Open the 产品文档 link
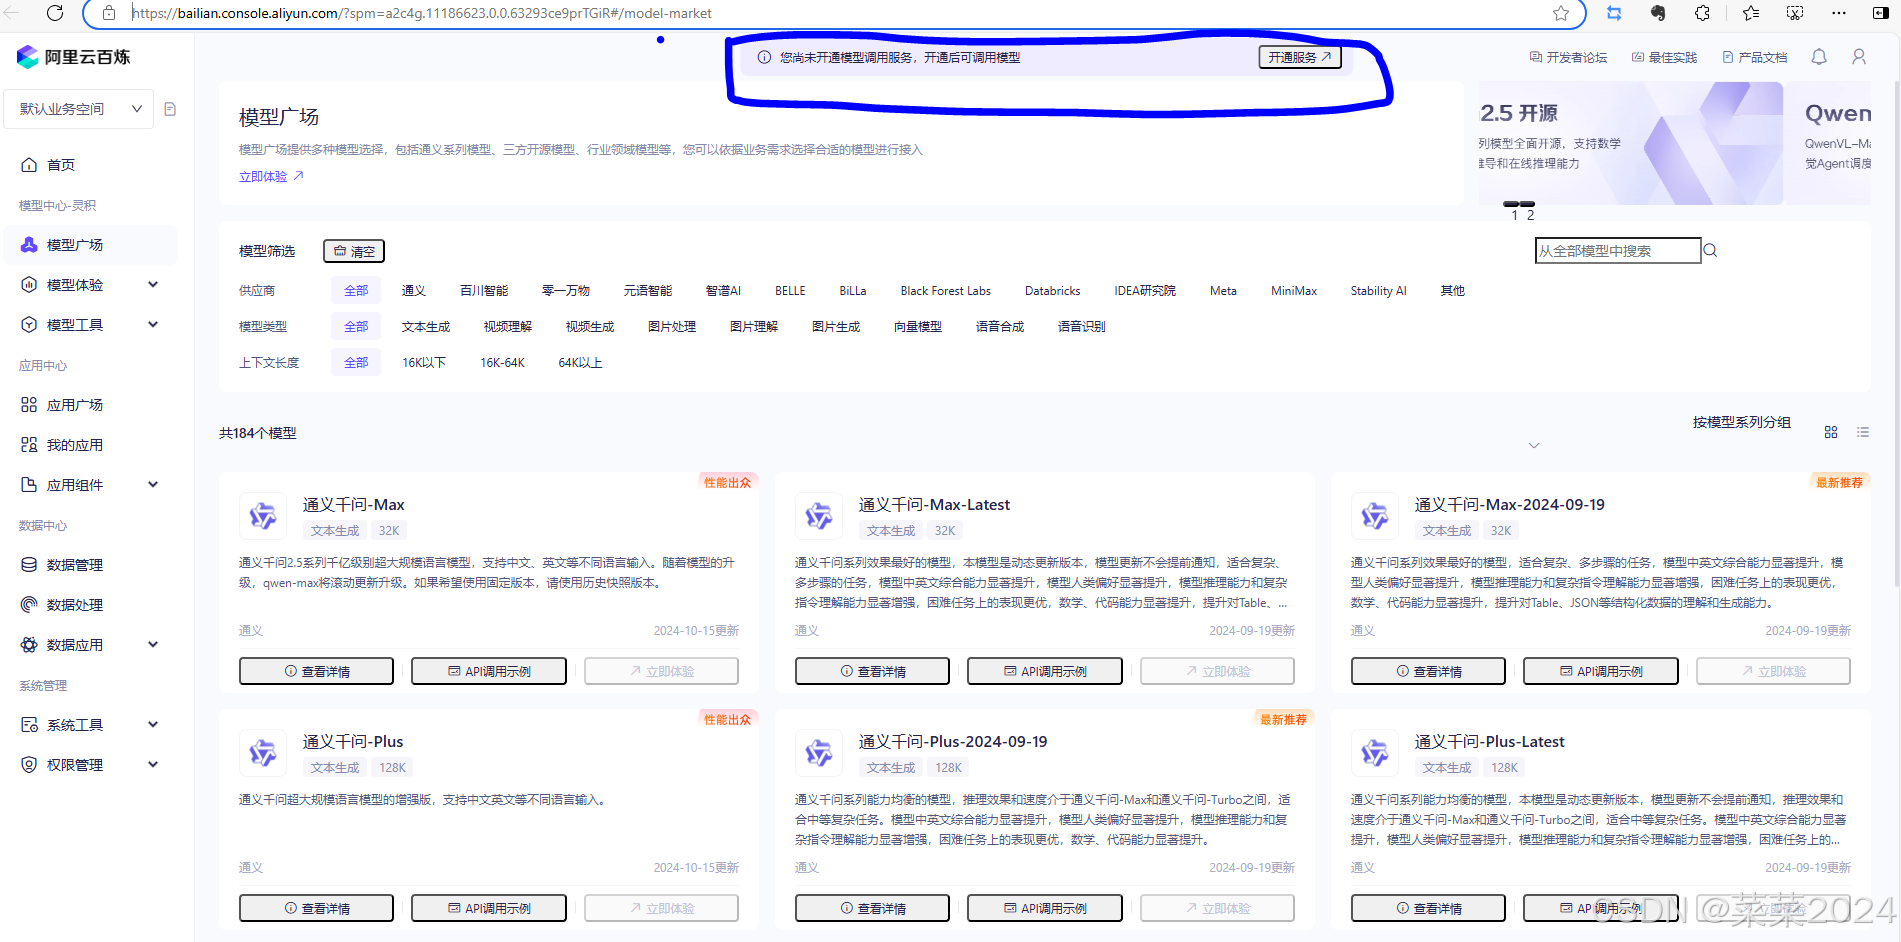1901x942 pixels. (x=1754, y=57)
